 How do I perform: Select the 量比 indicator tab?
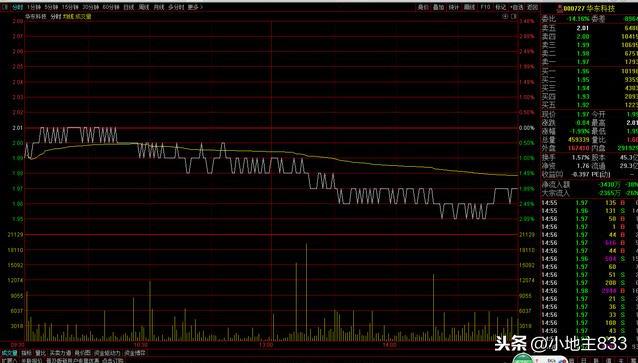coord(40,353)
